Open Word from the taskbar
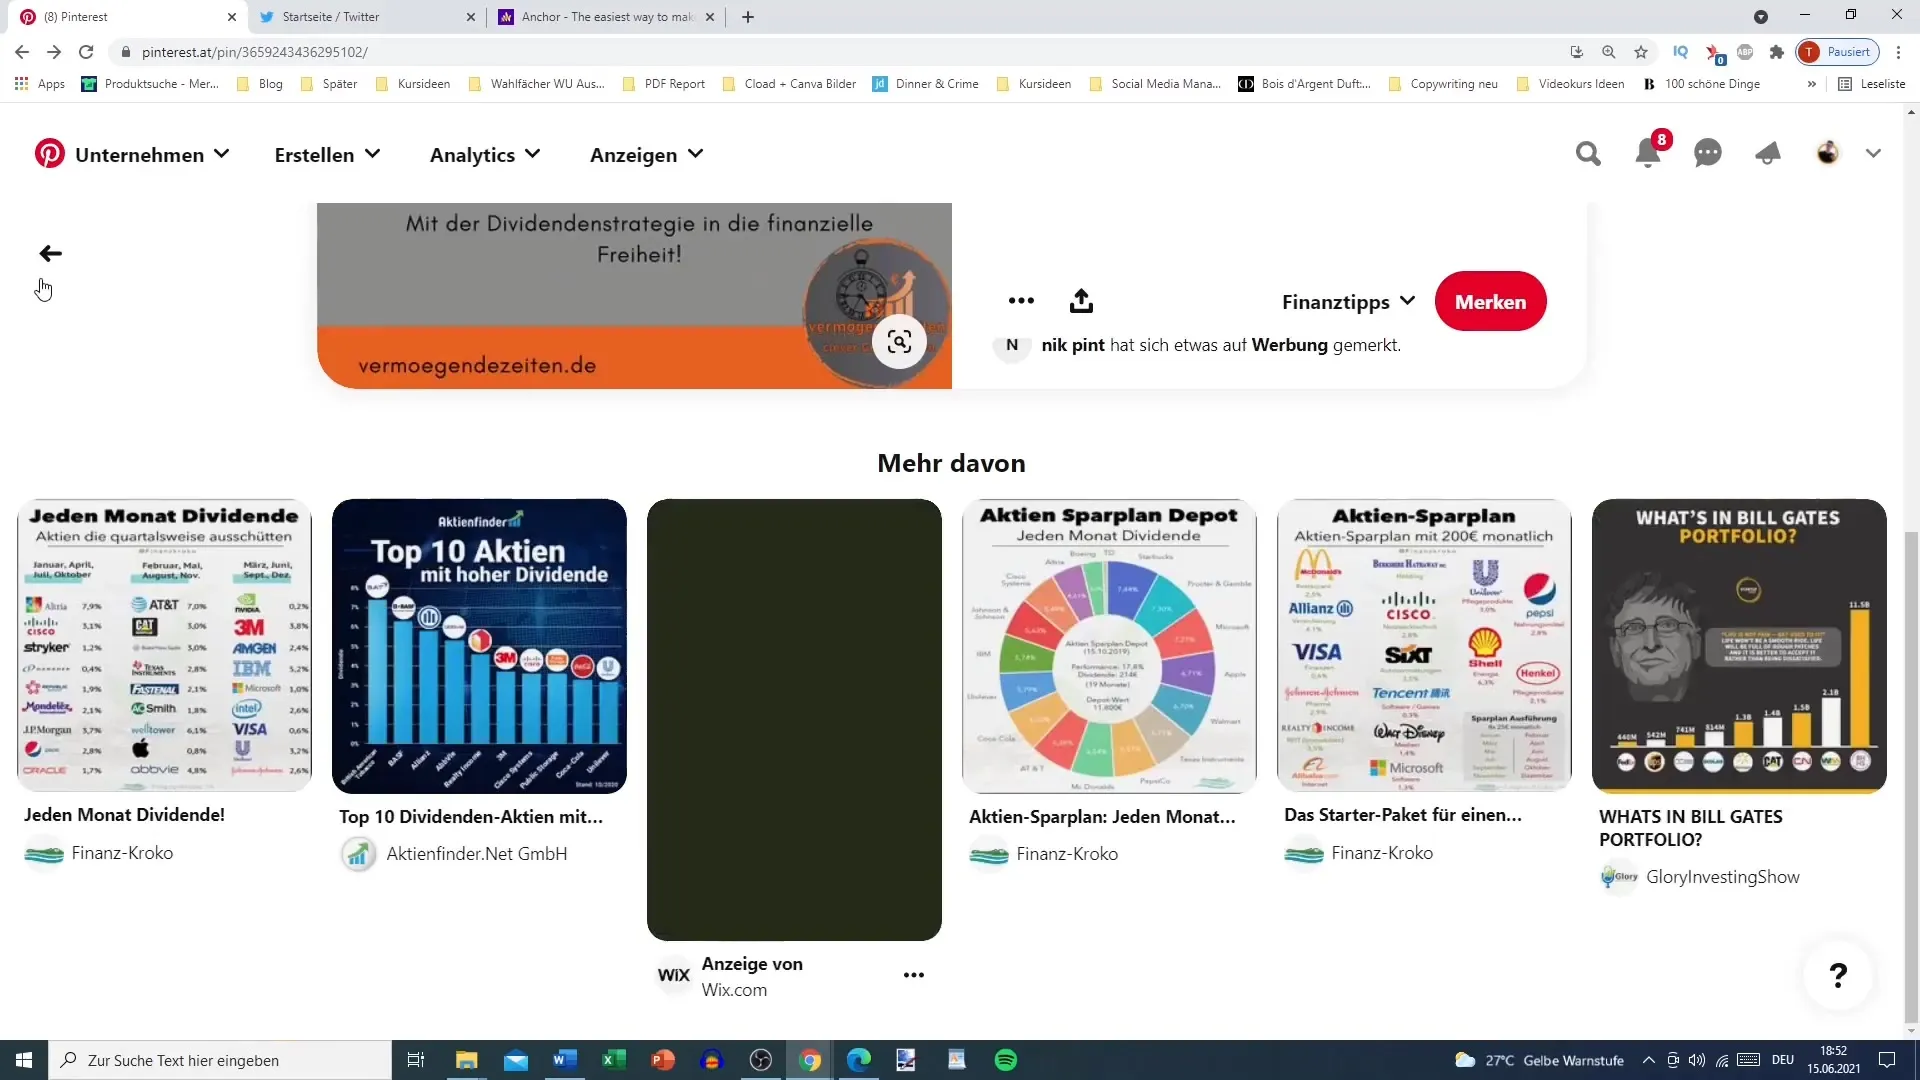 [x=564, y=1060]
